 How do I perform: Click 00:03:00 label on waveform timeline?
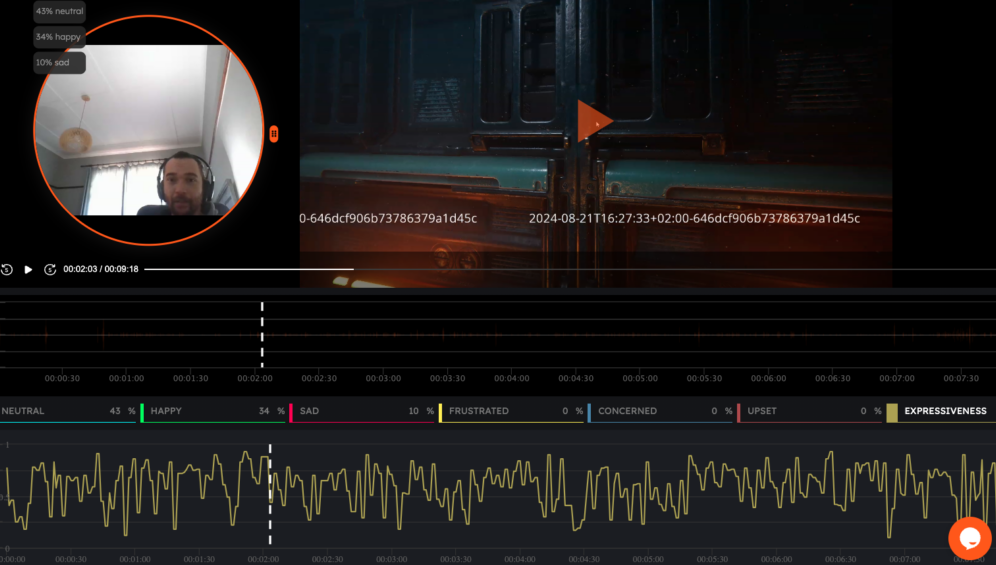[x=383, y=378]
